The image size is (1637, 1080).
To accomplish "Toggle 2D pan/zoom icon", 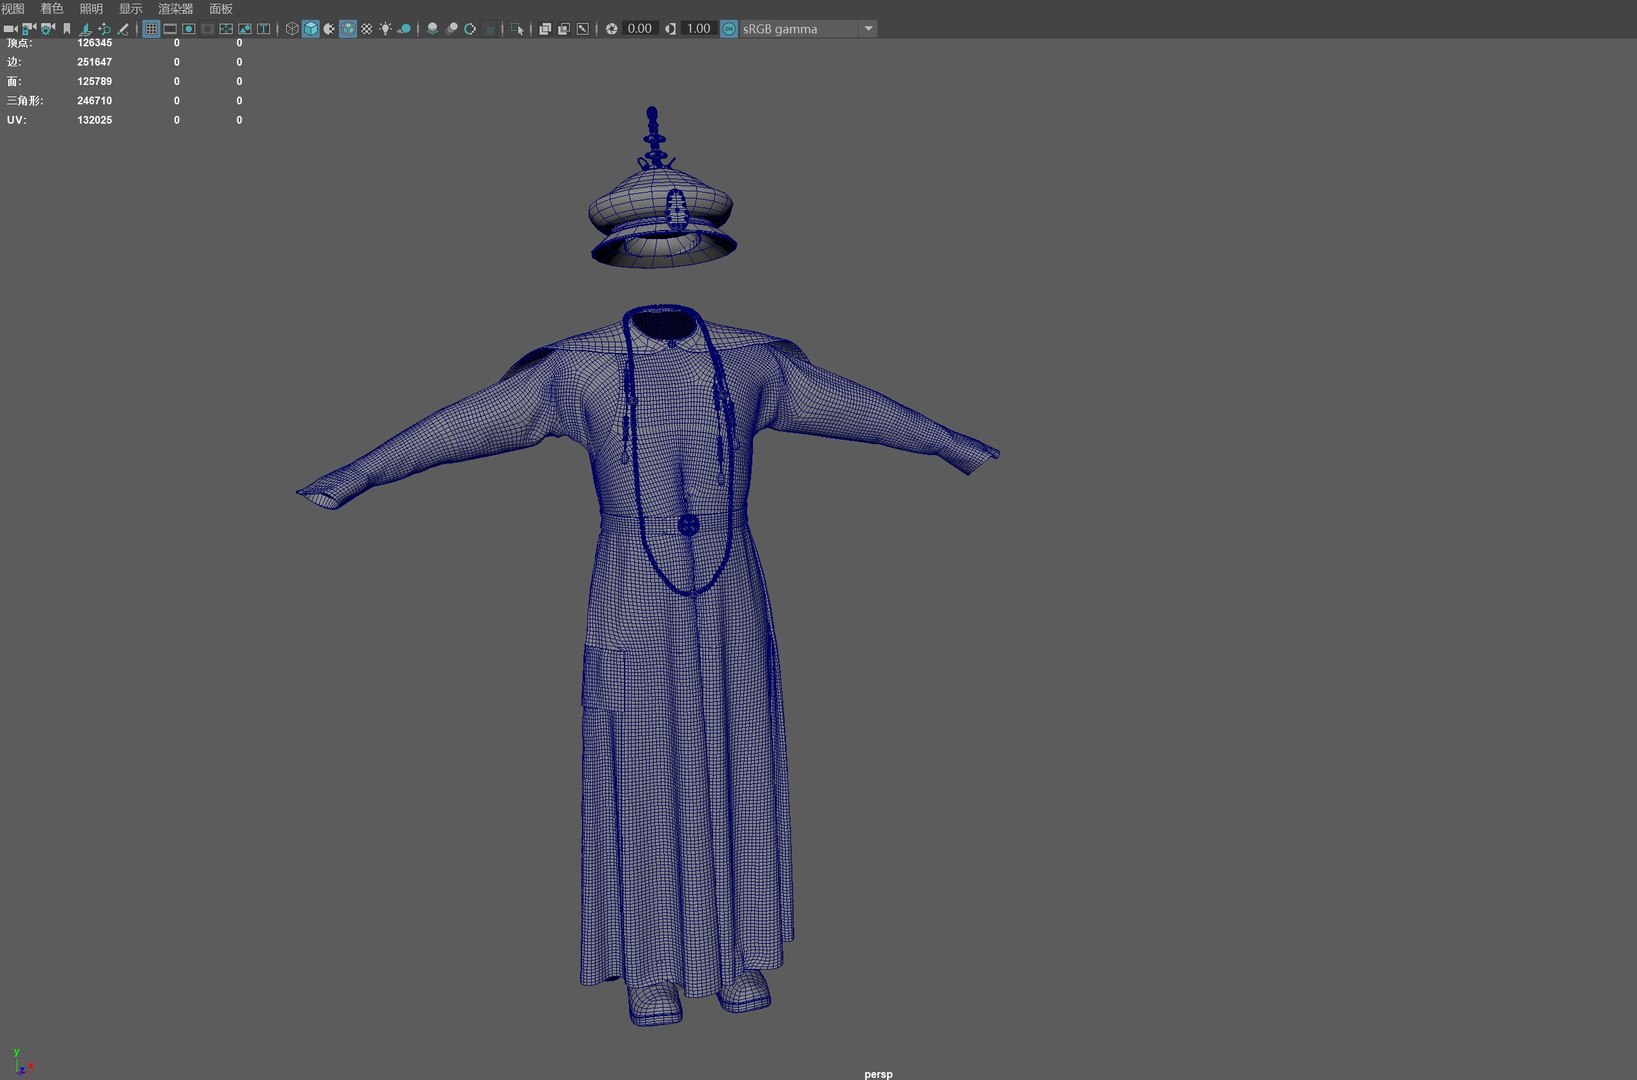I will (104, 29).
